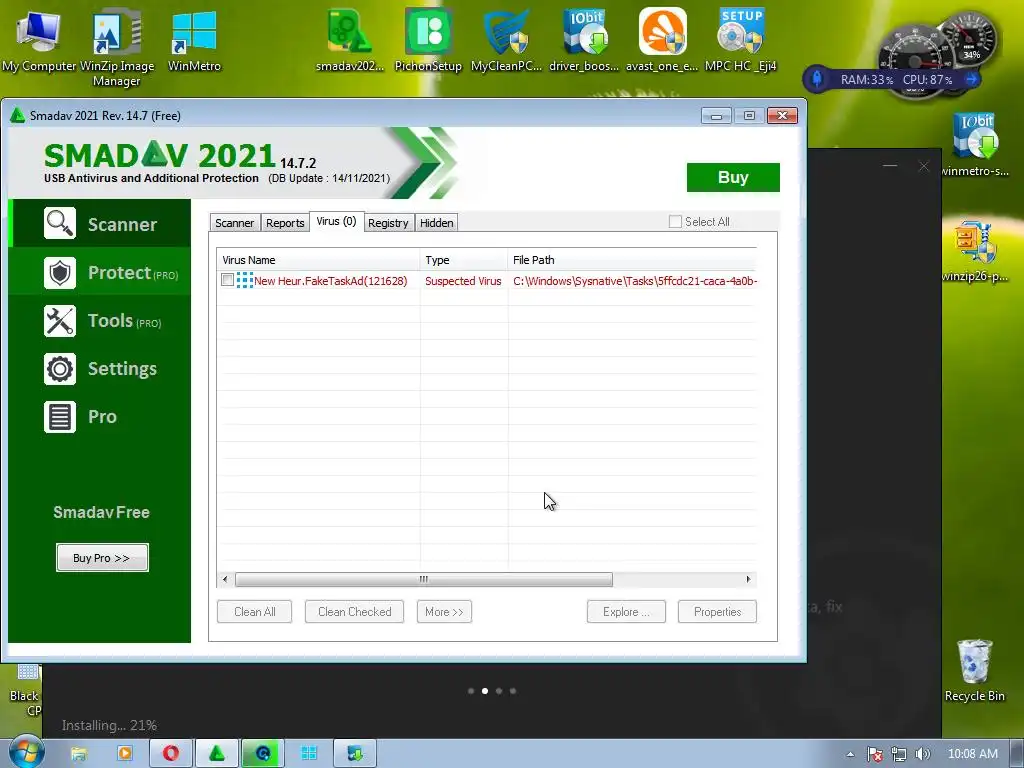Select the winmetro-s... desktop icon
The image size is (1024, 768).
(x=975, y=144)
